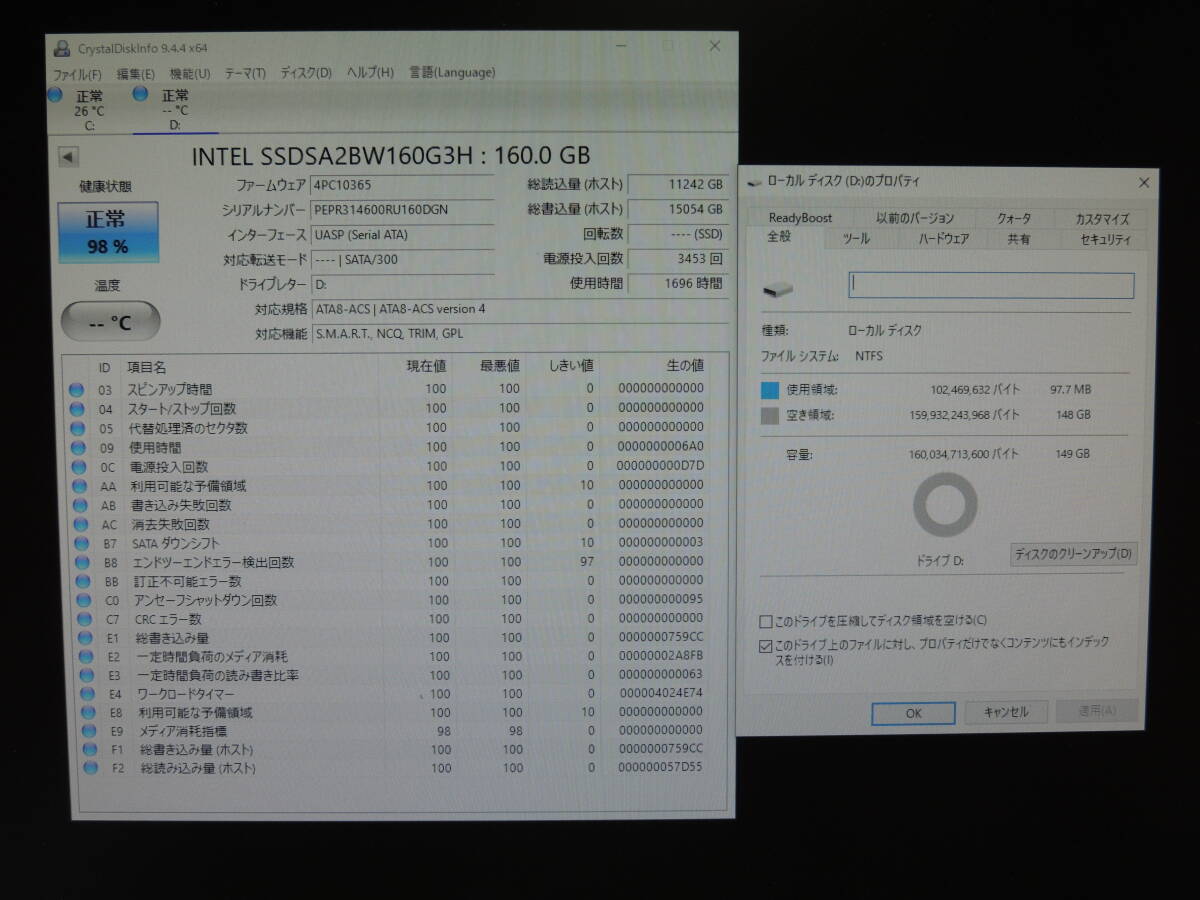Click the previous disk arrow button
Viewport: 1200px width, 900px height.
click(68, 157)
